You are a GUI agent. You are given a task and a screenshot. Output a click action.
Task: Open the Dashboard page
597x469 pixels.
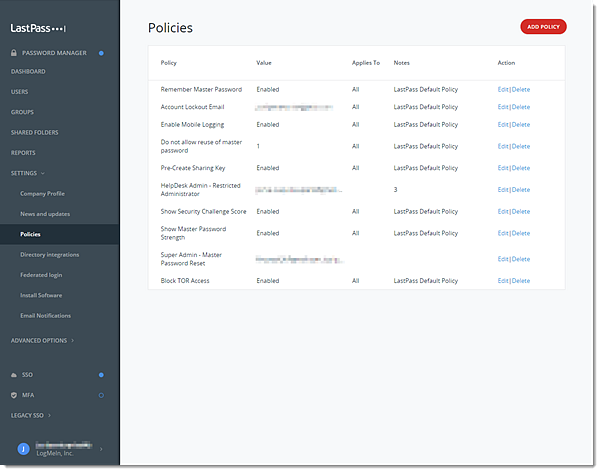[x=28, y=72]
